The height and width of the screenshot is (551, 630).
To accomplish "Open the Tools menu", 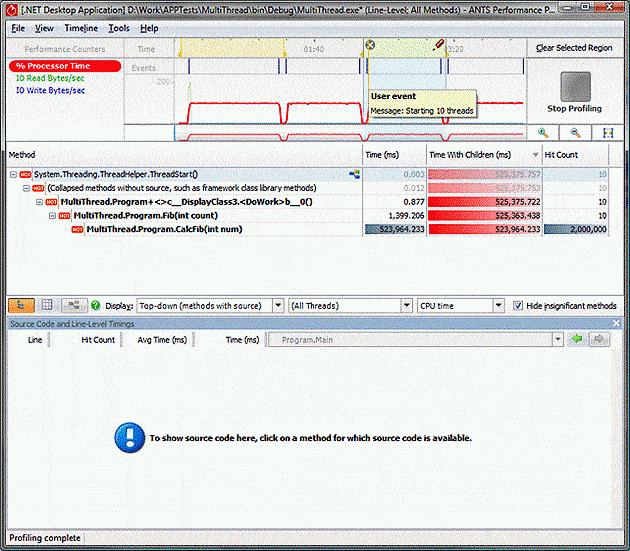I will tap(119, 28).
